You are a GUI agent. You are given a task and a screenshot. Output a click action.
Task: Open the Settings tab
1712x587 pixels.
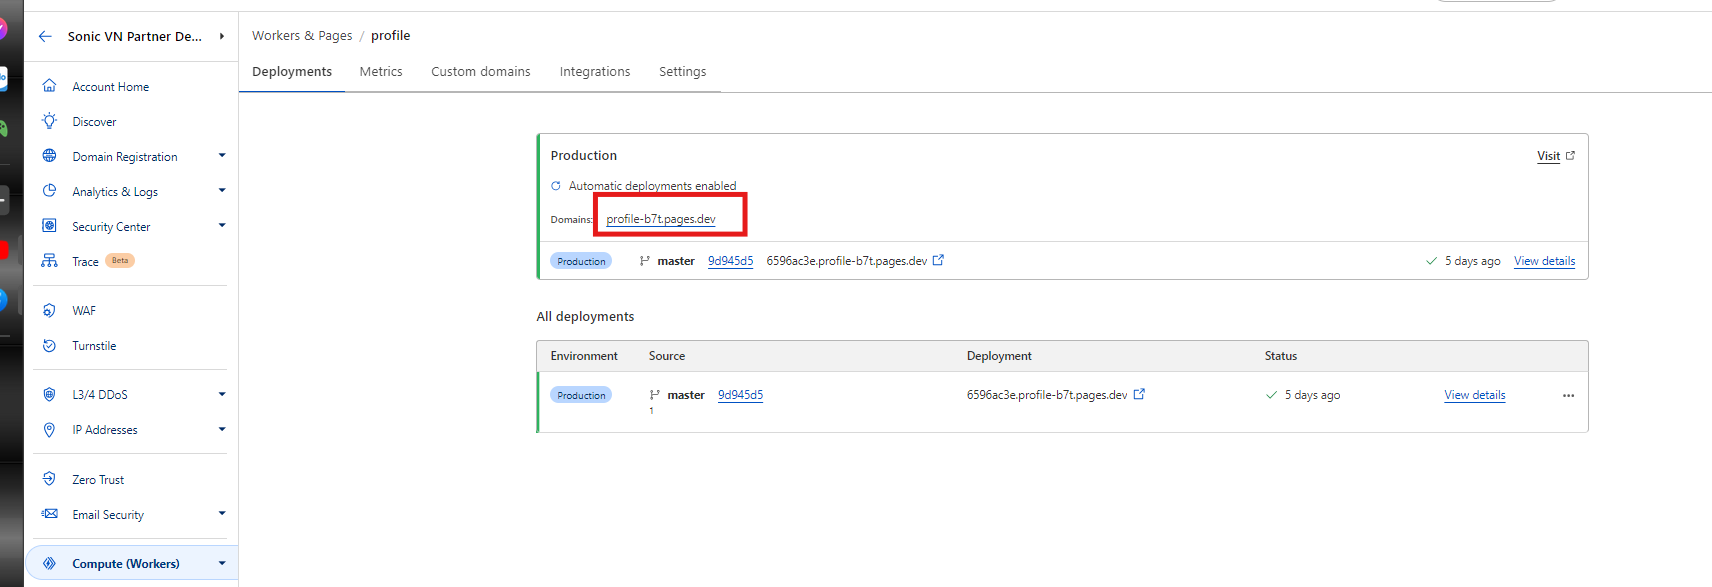pos(682,72)
